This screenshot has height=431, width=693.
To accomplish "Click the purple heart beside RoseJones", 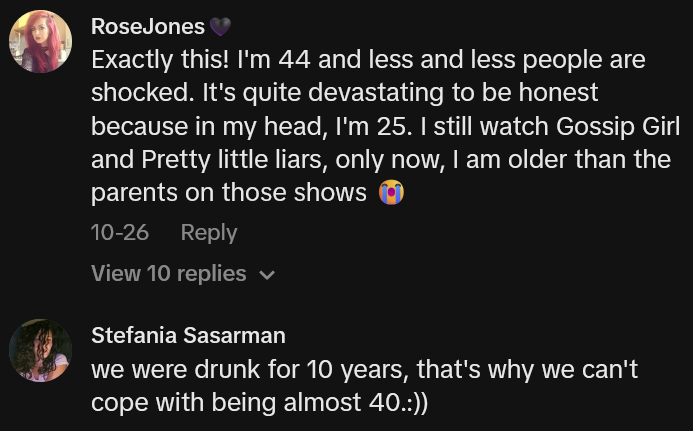I will (x=220, y=26).
